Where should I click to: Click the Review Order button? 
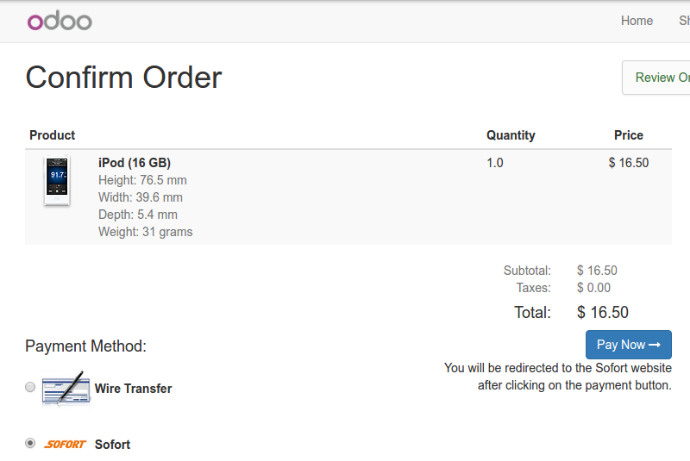pos(656,77)
